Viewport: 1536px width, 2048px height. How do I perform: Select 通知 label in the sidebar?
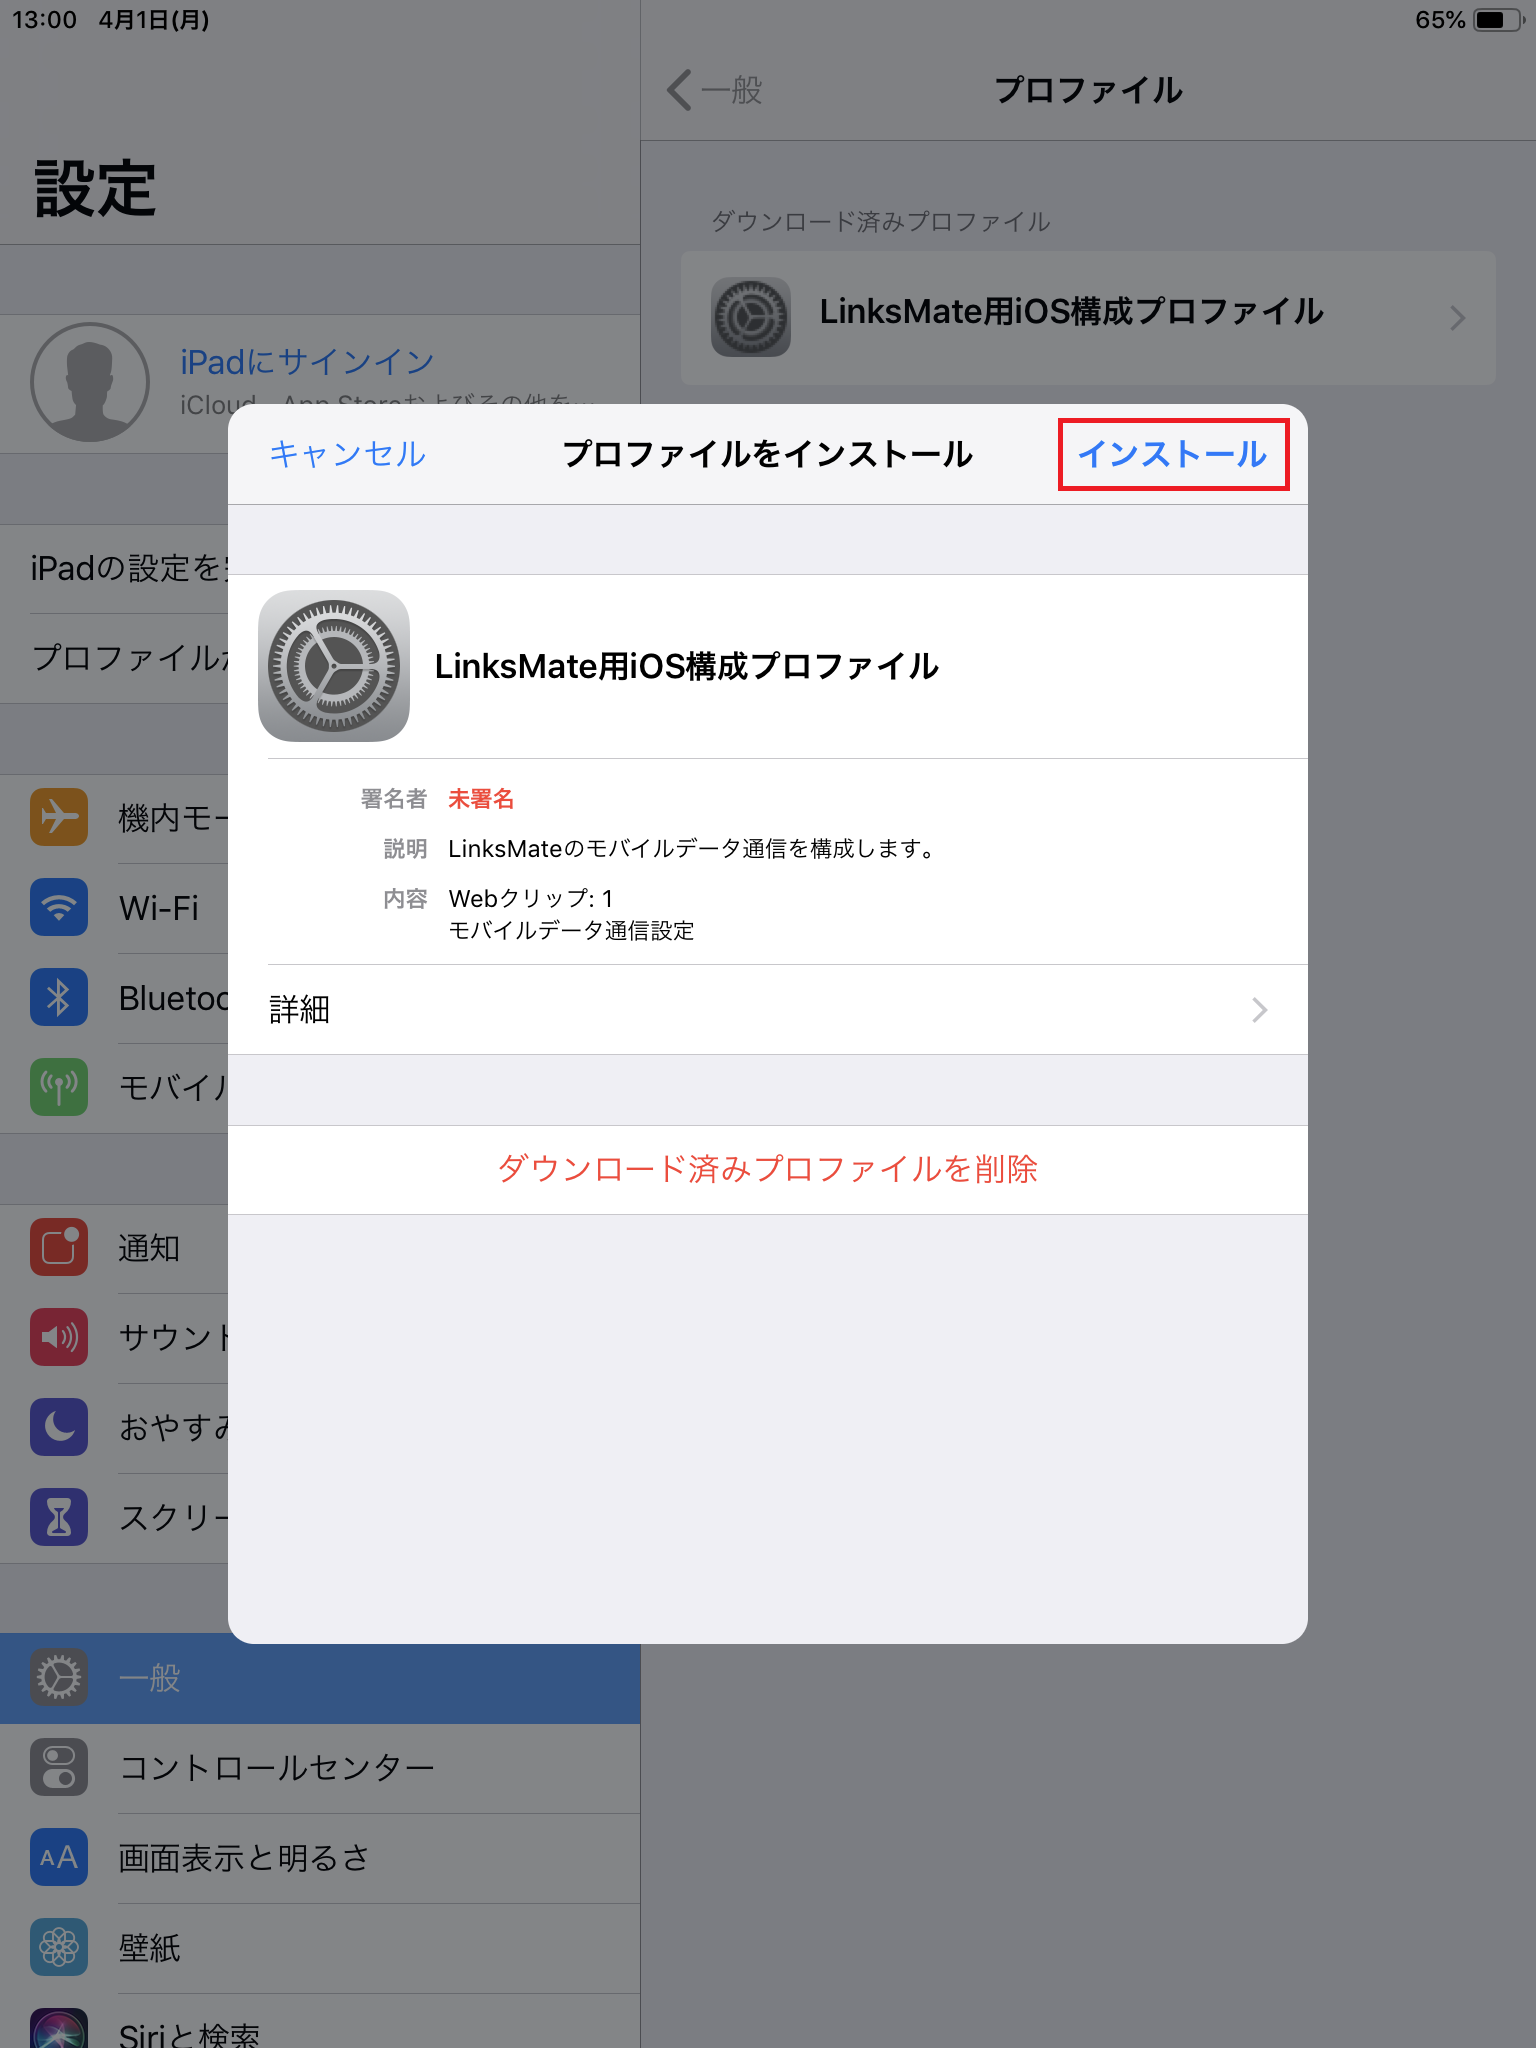pyautogui.click(x=150, y=1248)
